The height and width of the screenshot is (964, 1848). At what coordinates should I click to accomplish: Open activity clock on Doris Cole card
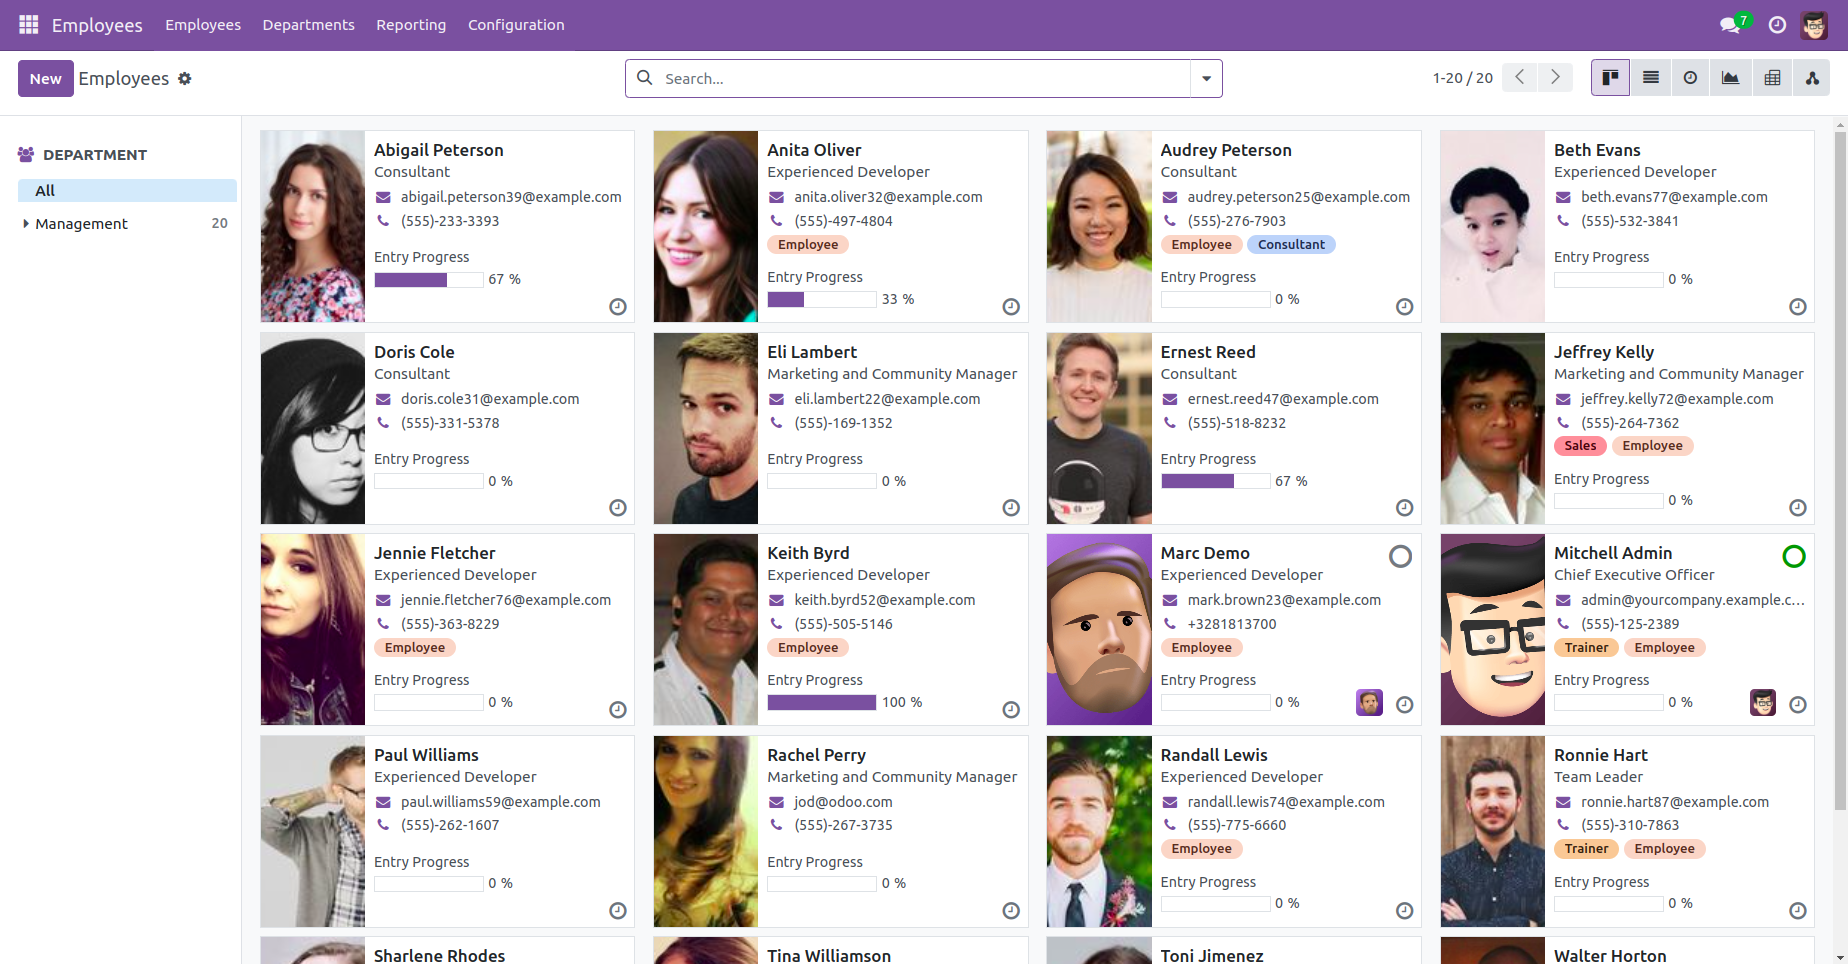tap(618, 508)
